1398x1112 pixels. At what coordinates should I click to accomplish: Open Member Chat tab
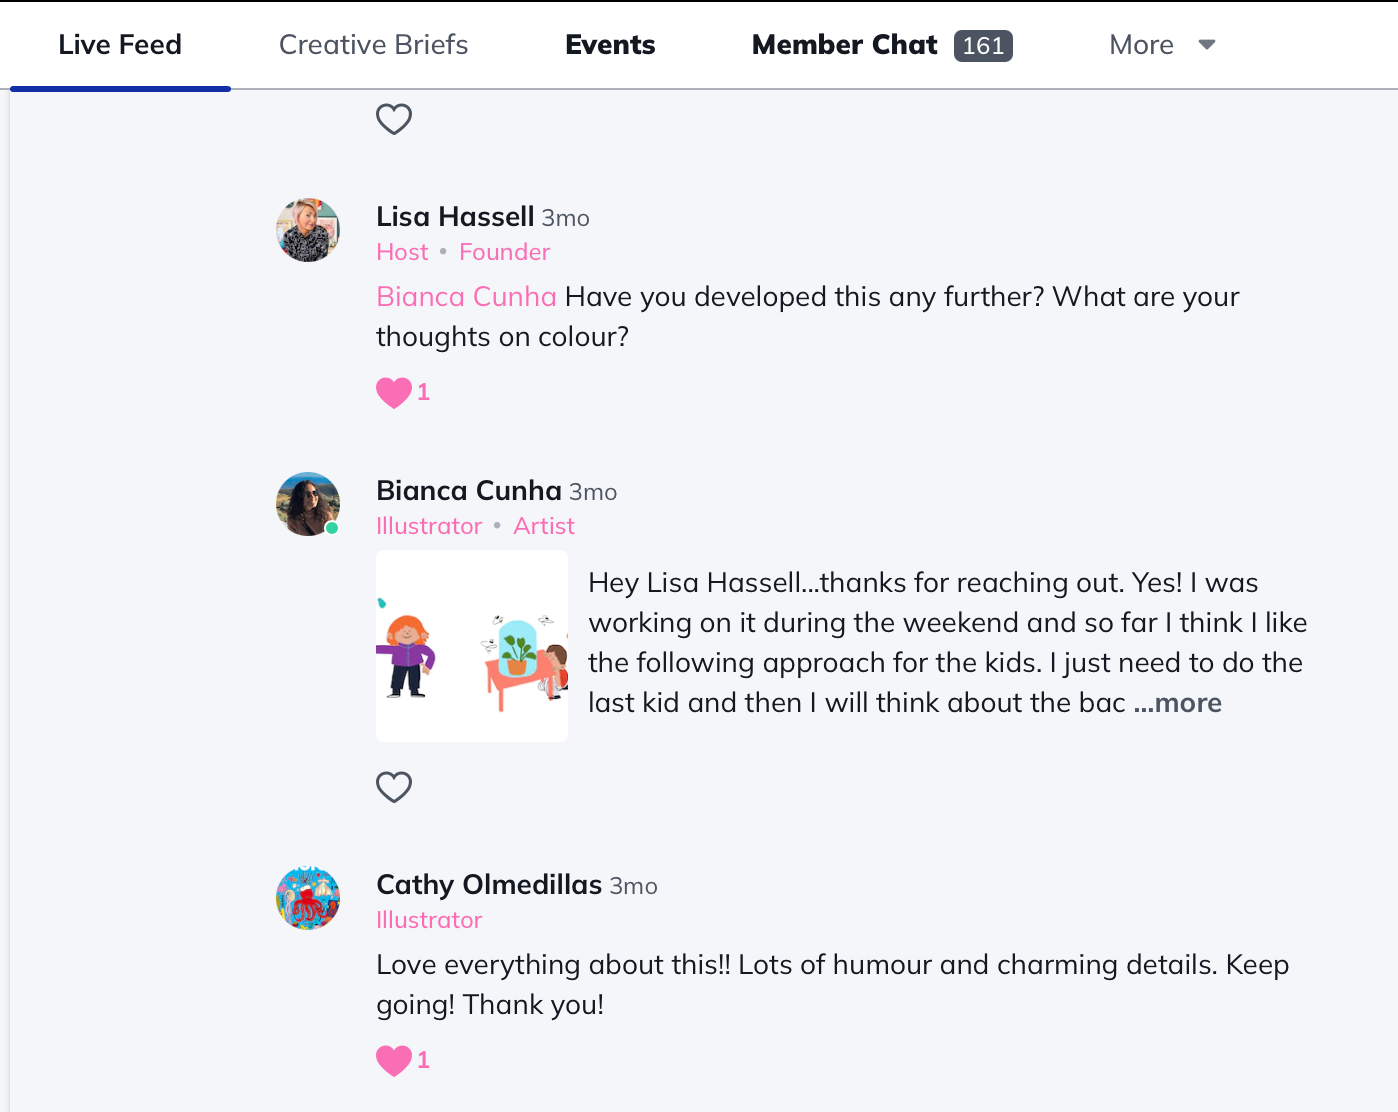(844, 45)
